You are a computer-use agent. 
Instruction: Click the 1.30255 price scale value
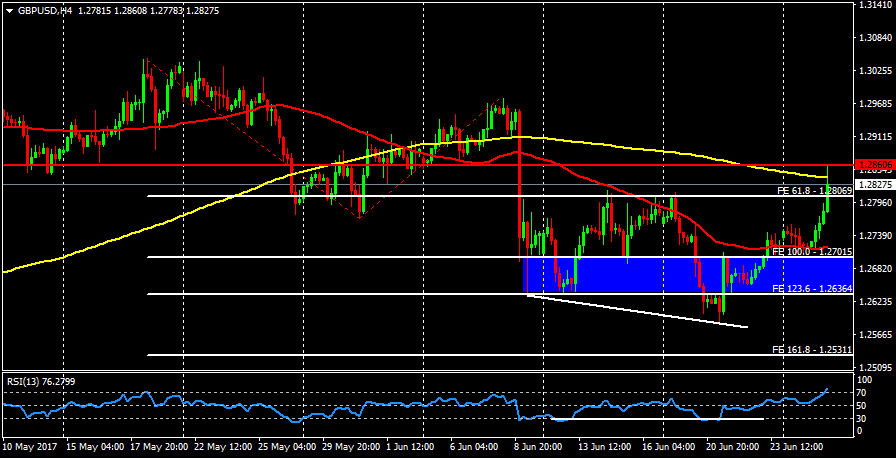click(x=875, y=70)
